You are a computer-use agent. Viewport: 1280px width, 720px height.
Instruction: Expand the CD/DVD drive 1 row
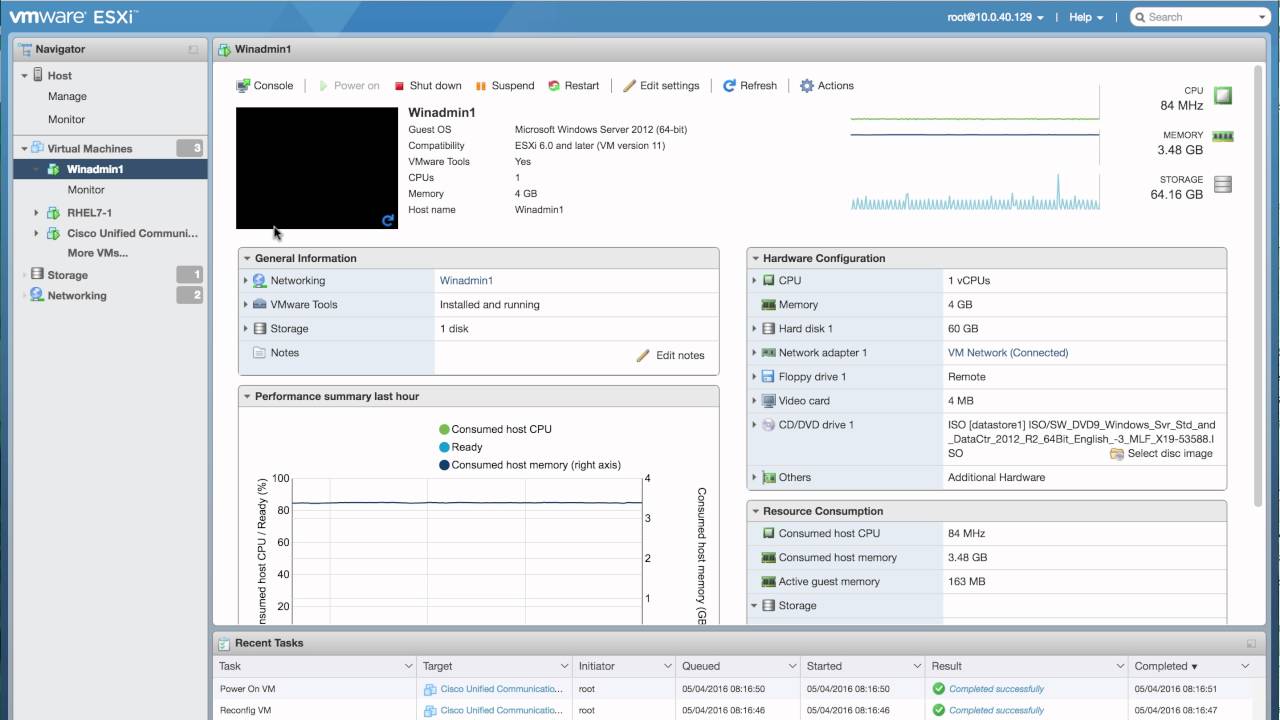click(x=755, y=425)
